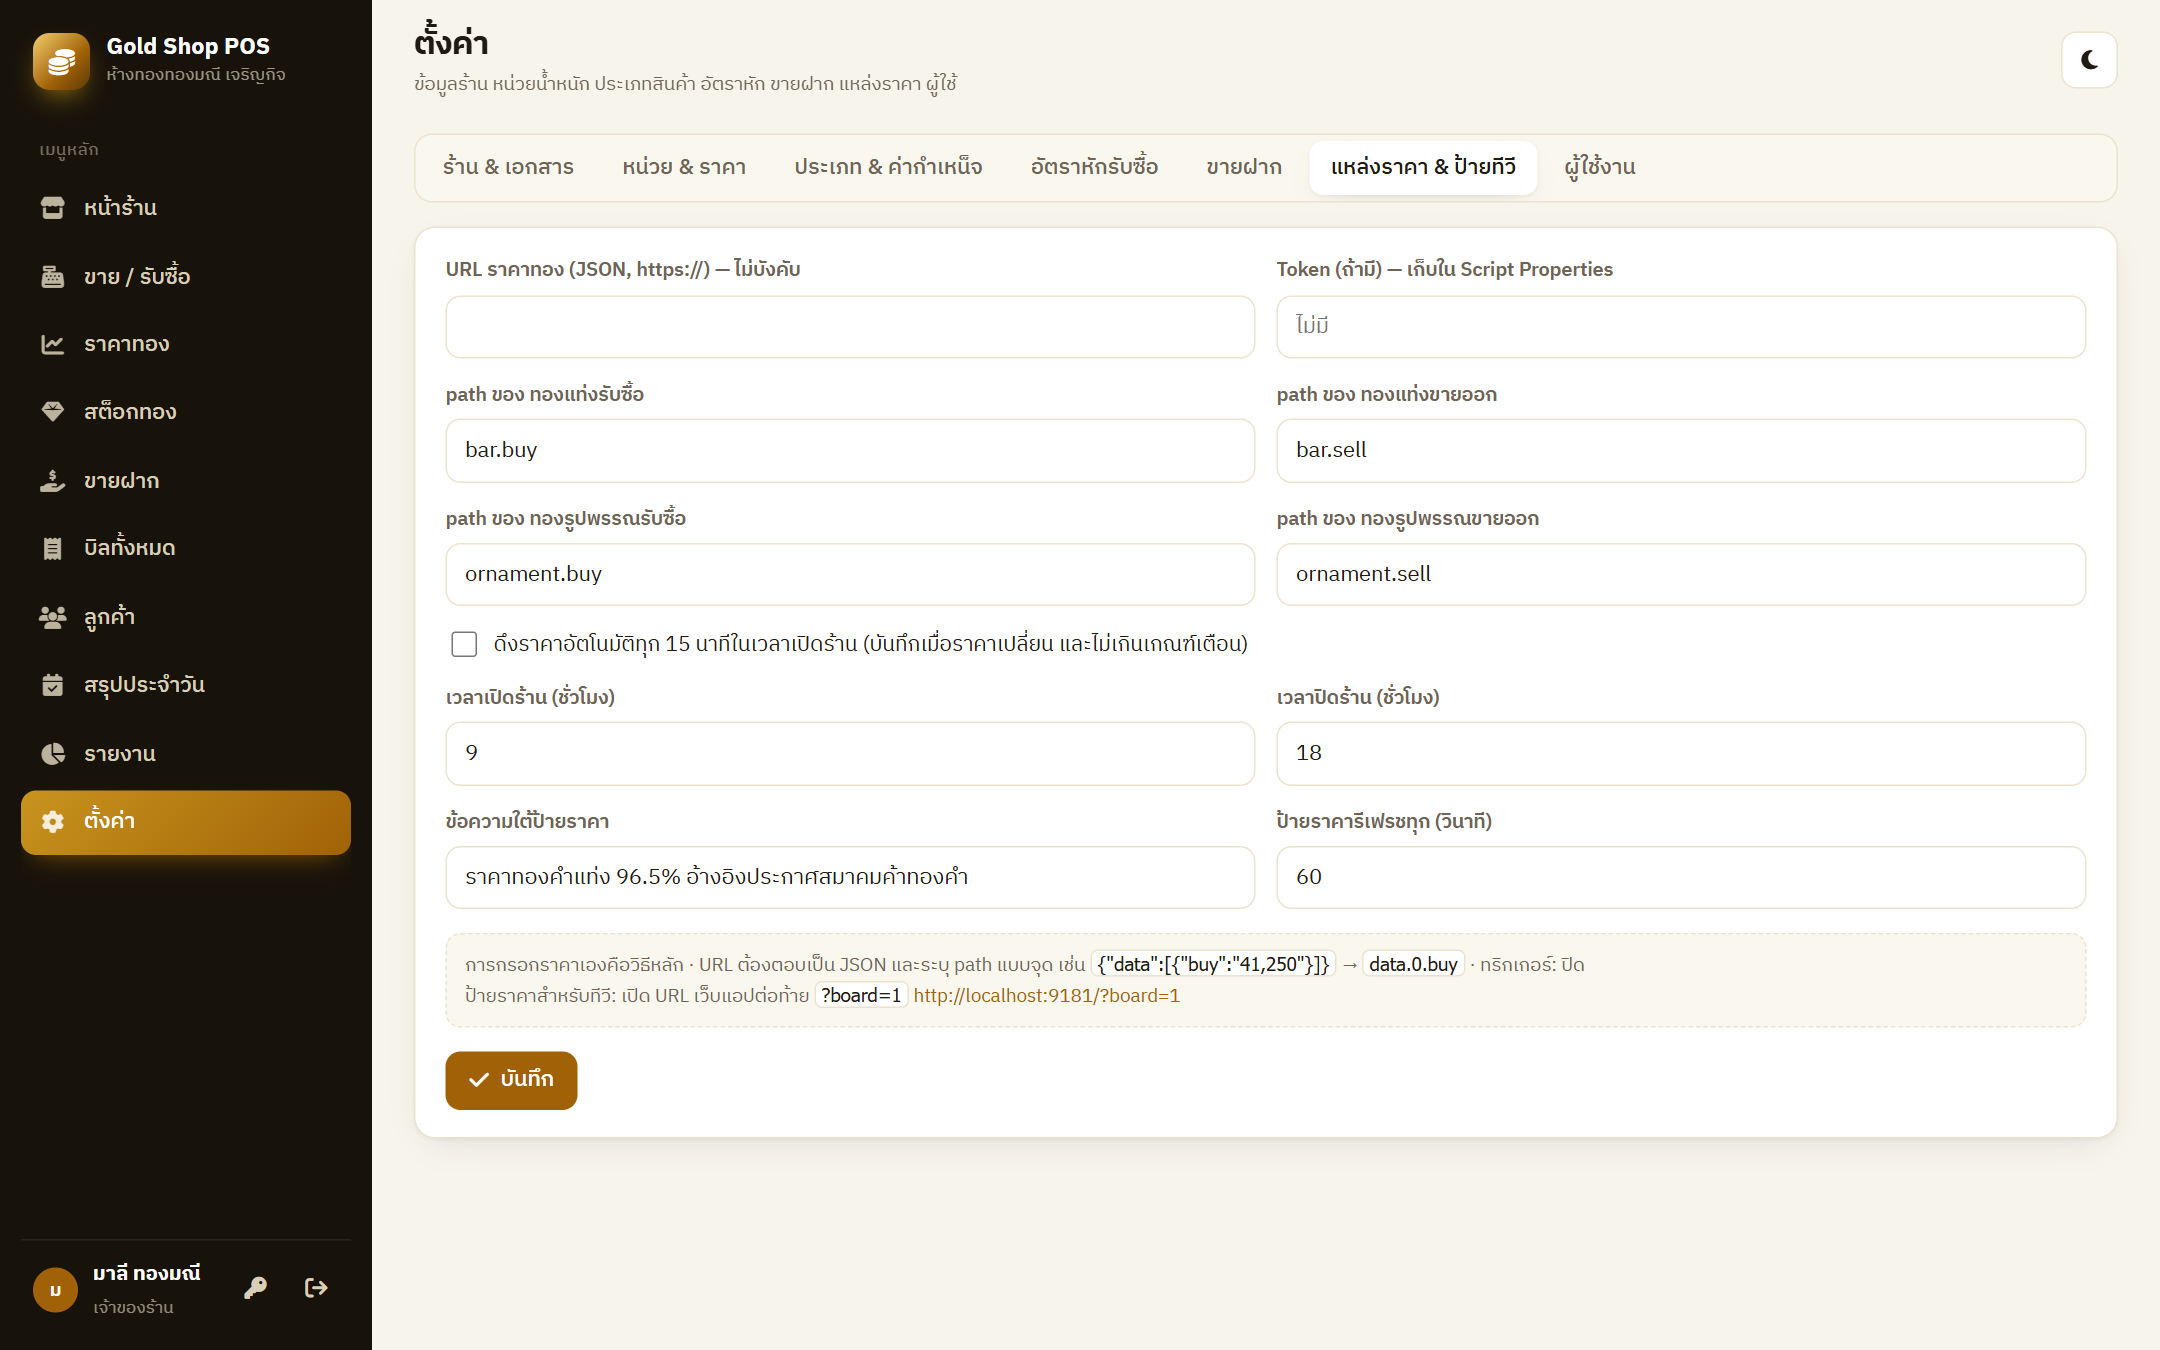Click the รายงาน pie chart icon
This screenshot has height=1350, width=2160.
52,754
